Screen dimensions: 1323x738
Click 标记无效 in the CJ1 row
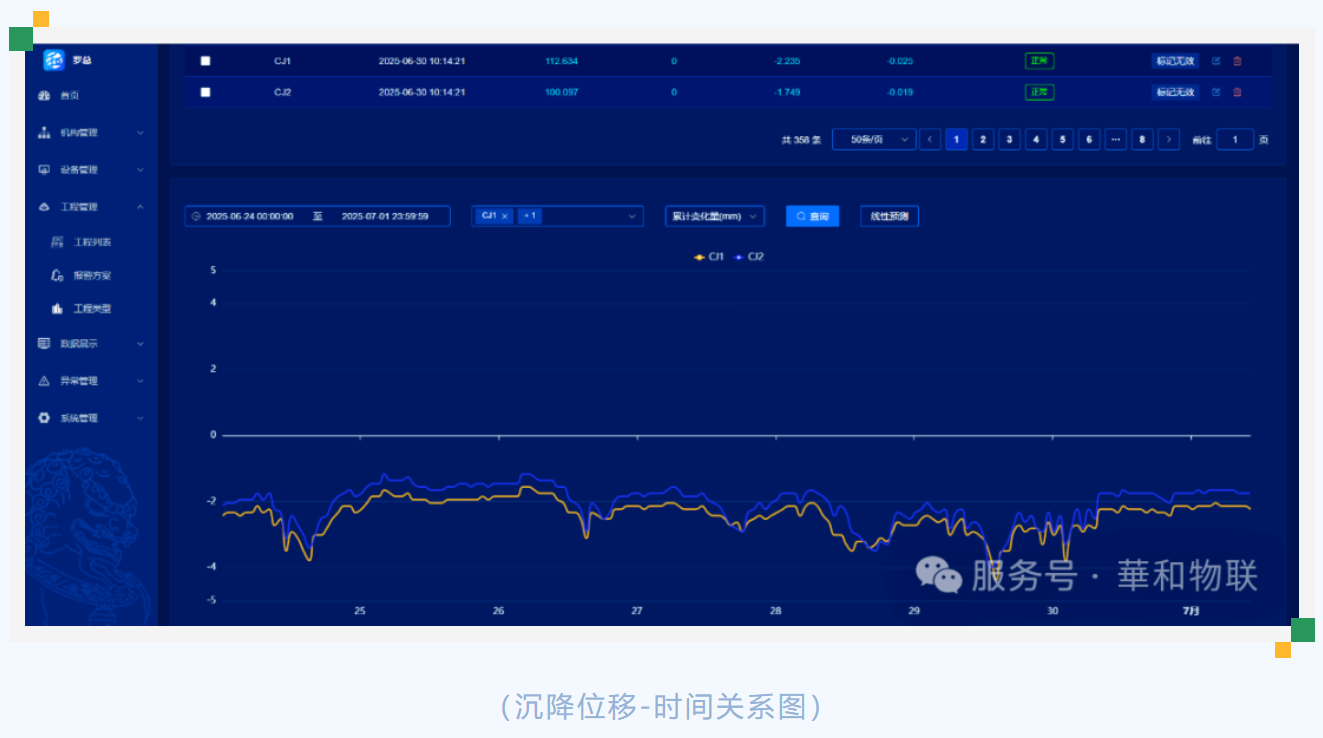point(1175,61)
